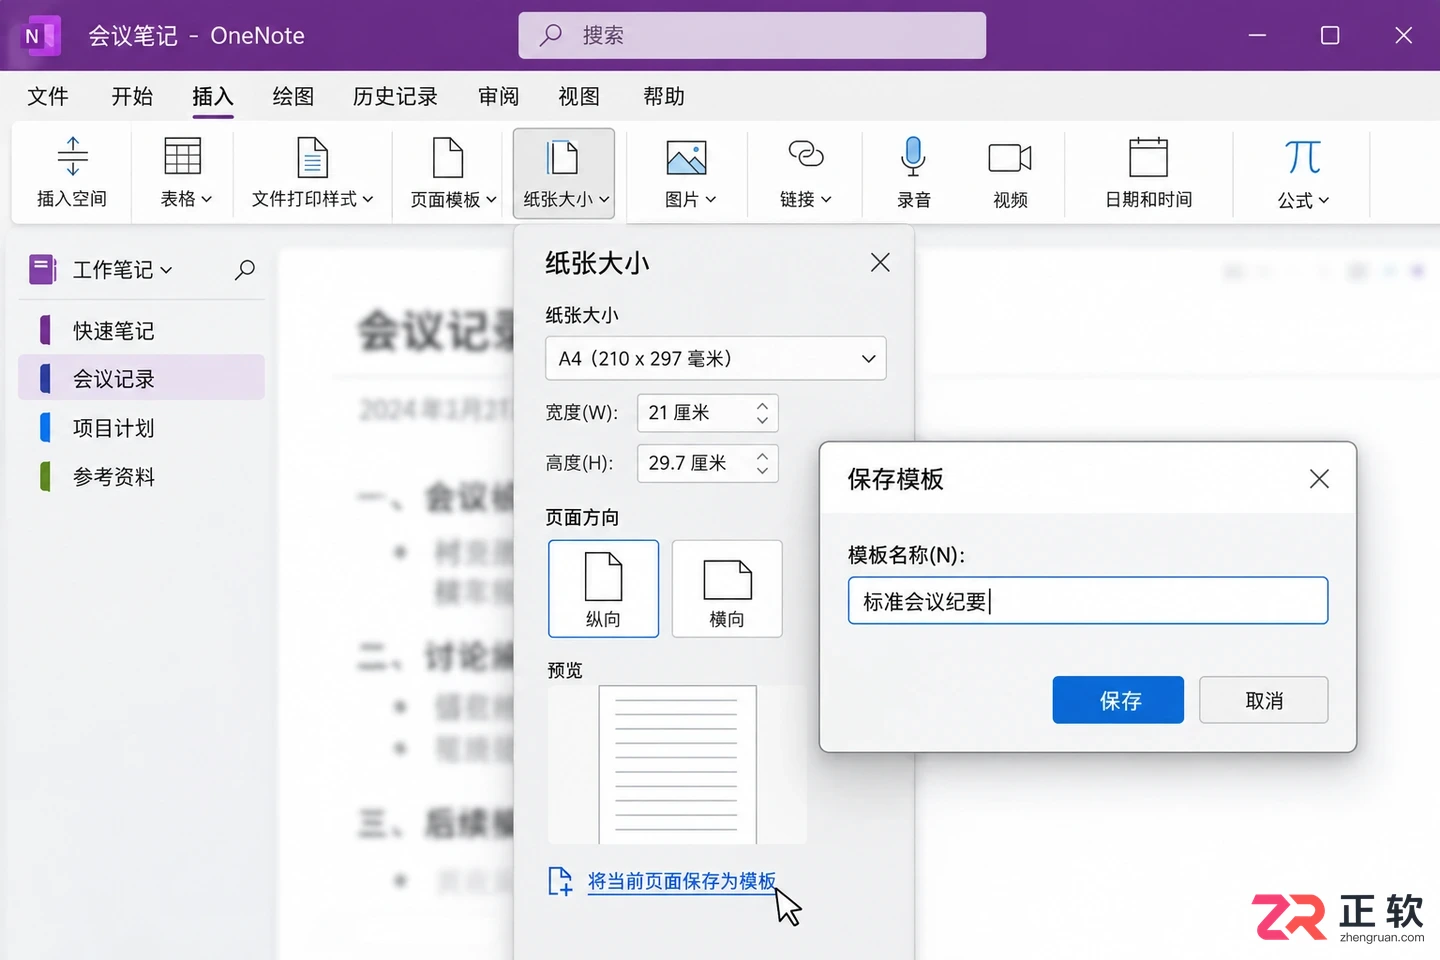This screenshot has width=1440, height=960.
Task: Decrease the 宽度 width spinner
Action: click(x=763, y=421)
